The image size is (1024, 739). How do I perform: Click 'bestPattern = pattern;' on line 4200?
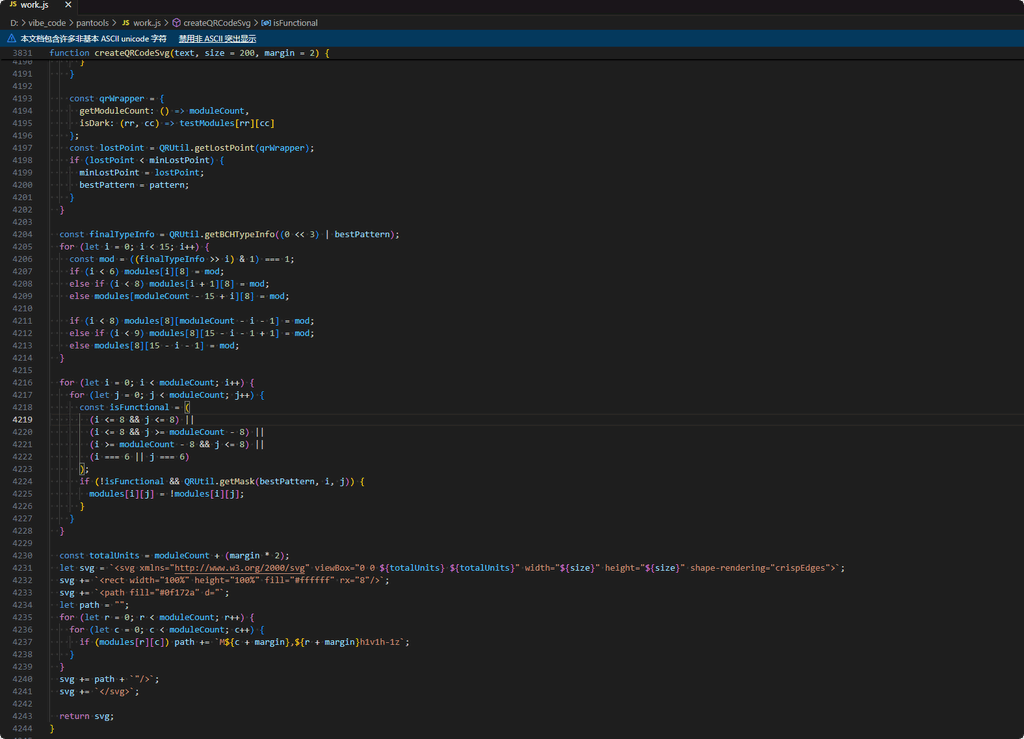[135, 185]
